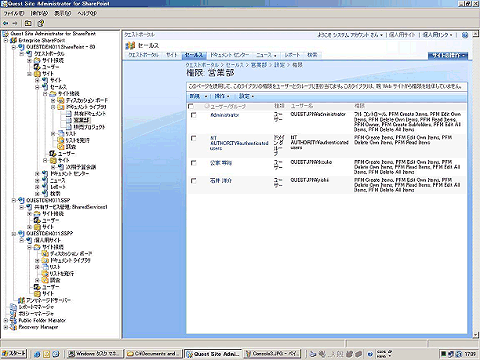Click the レポートマネージャ node icon
The height and width of the screenshot is (360, 480).
pos(14,307)
